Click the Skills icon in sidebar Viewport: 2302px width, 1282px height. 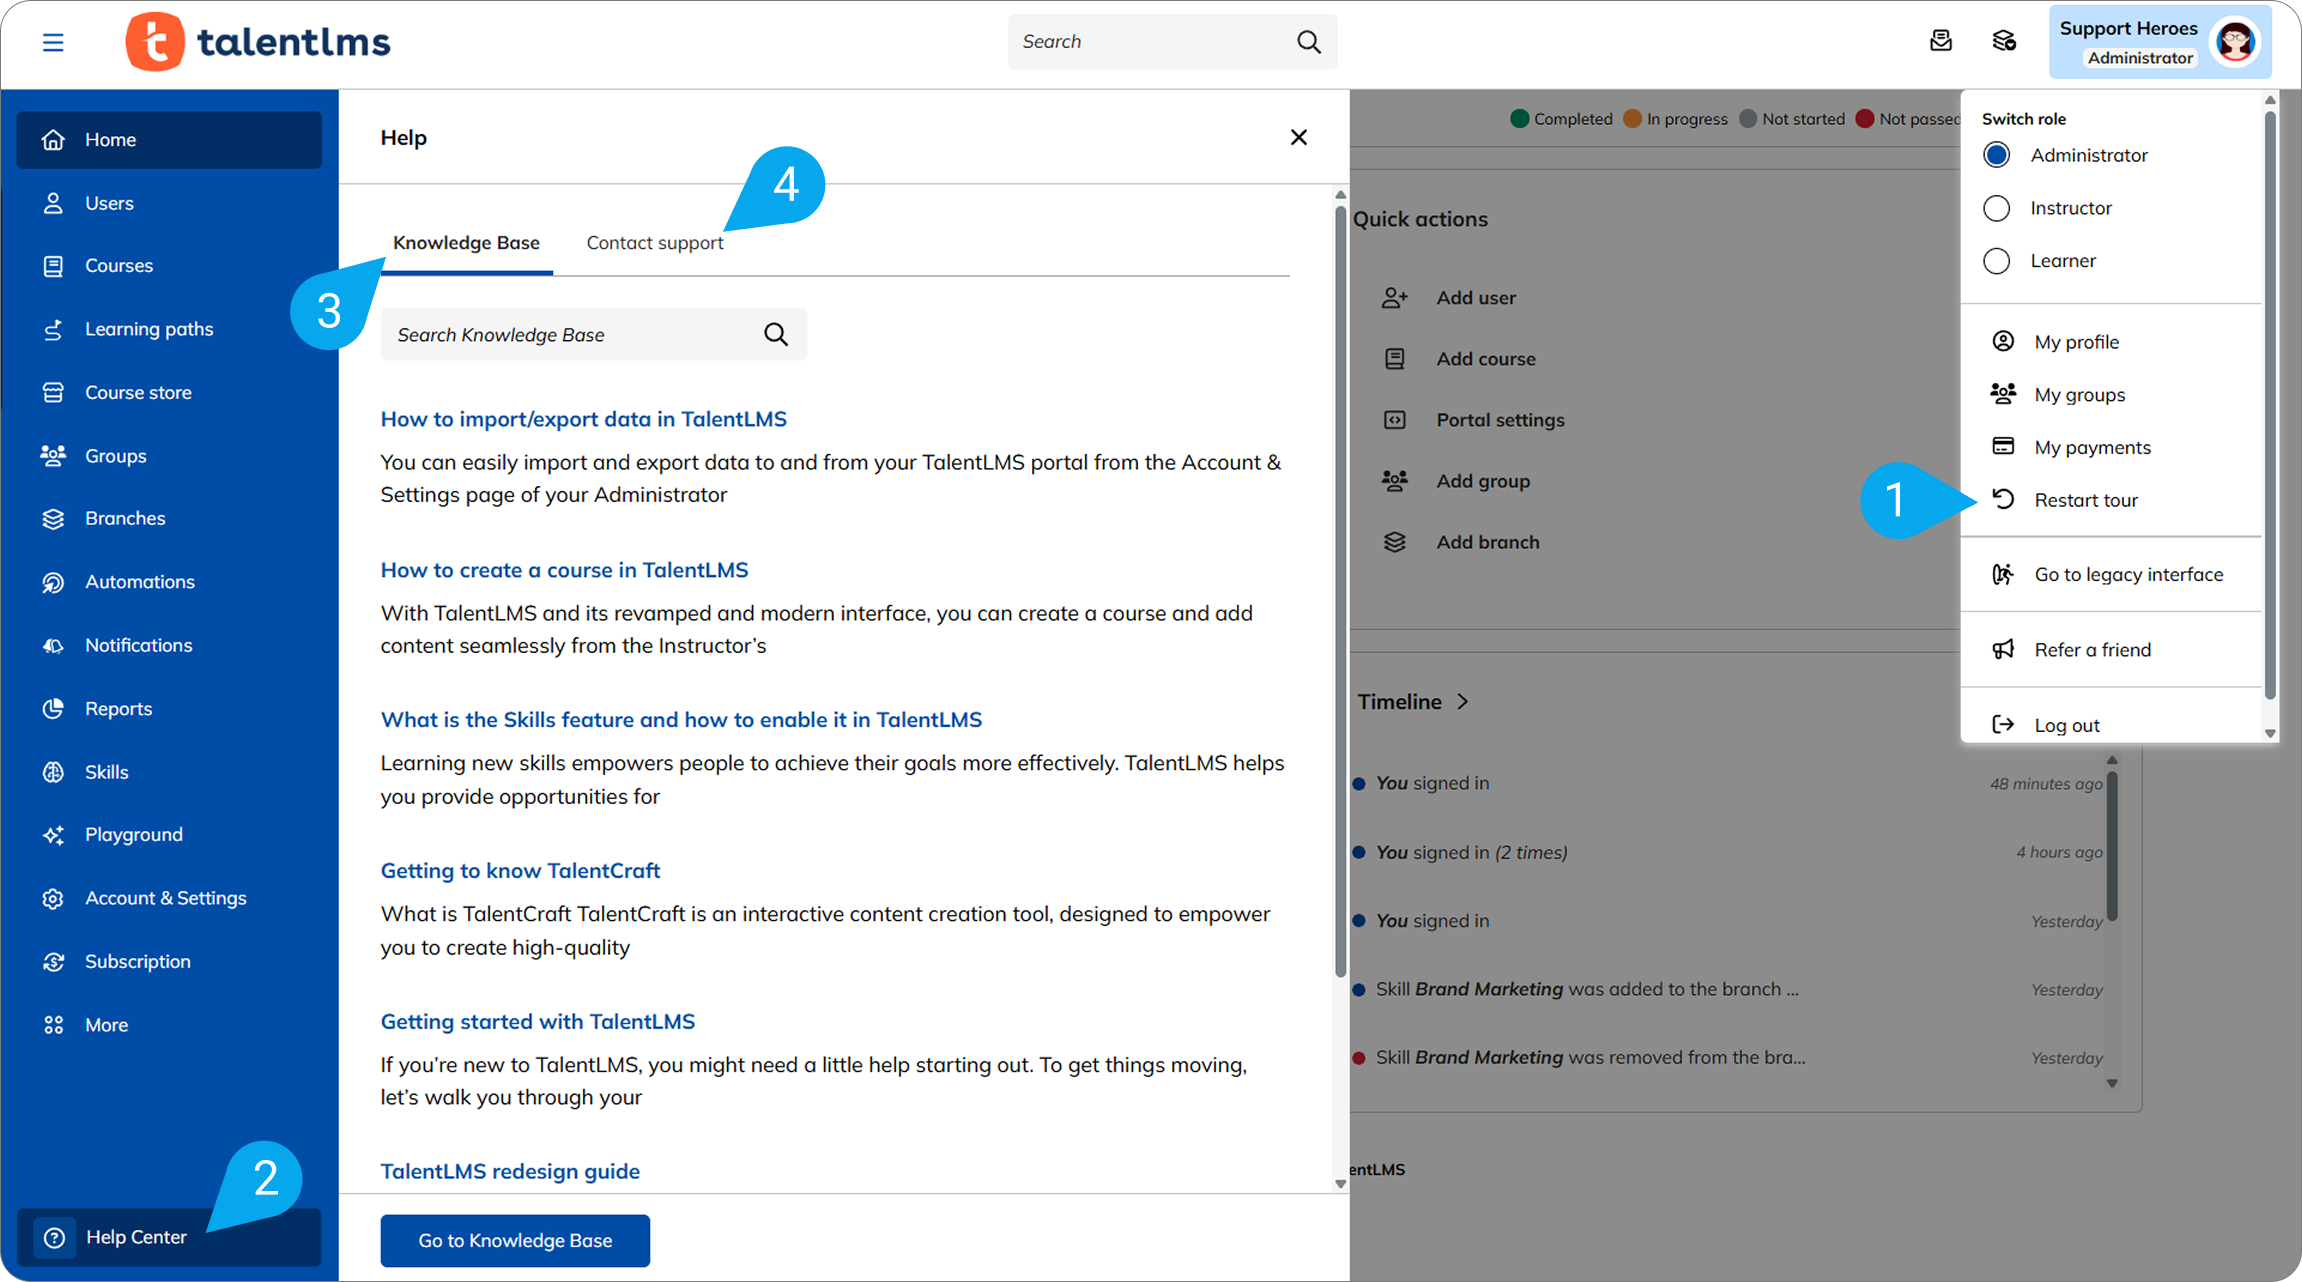point(53,772)
